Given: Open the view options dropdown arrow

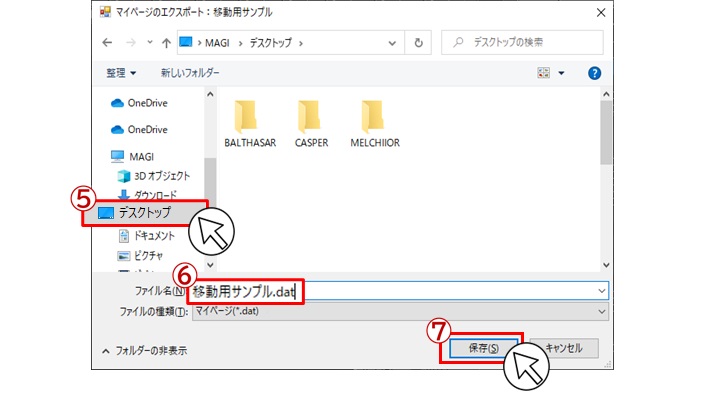Looking at the screenshot, I should tap(562, 73).
